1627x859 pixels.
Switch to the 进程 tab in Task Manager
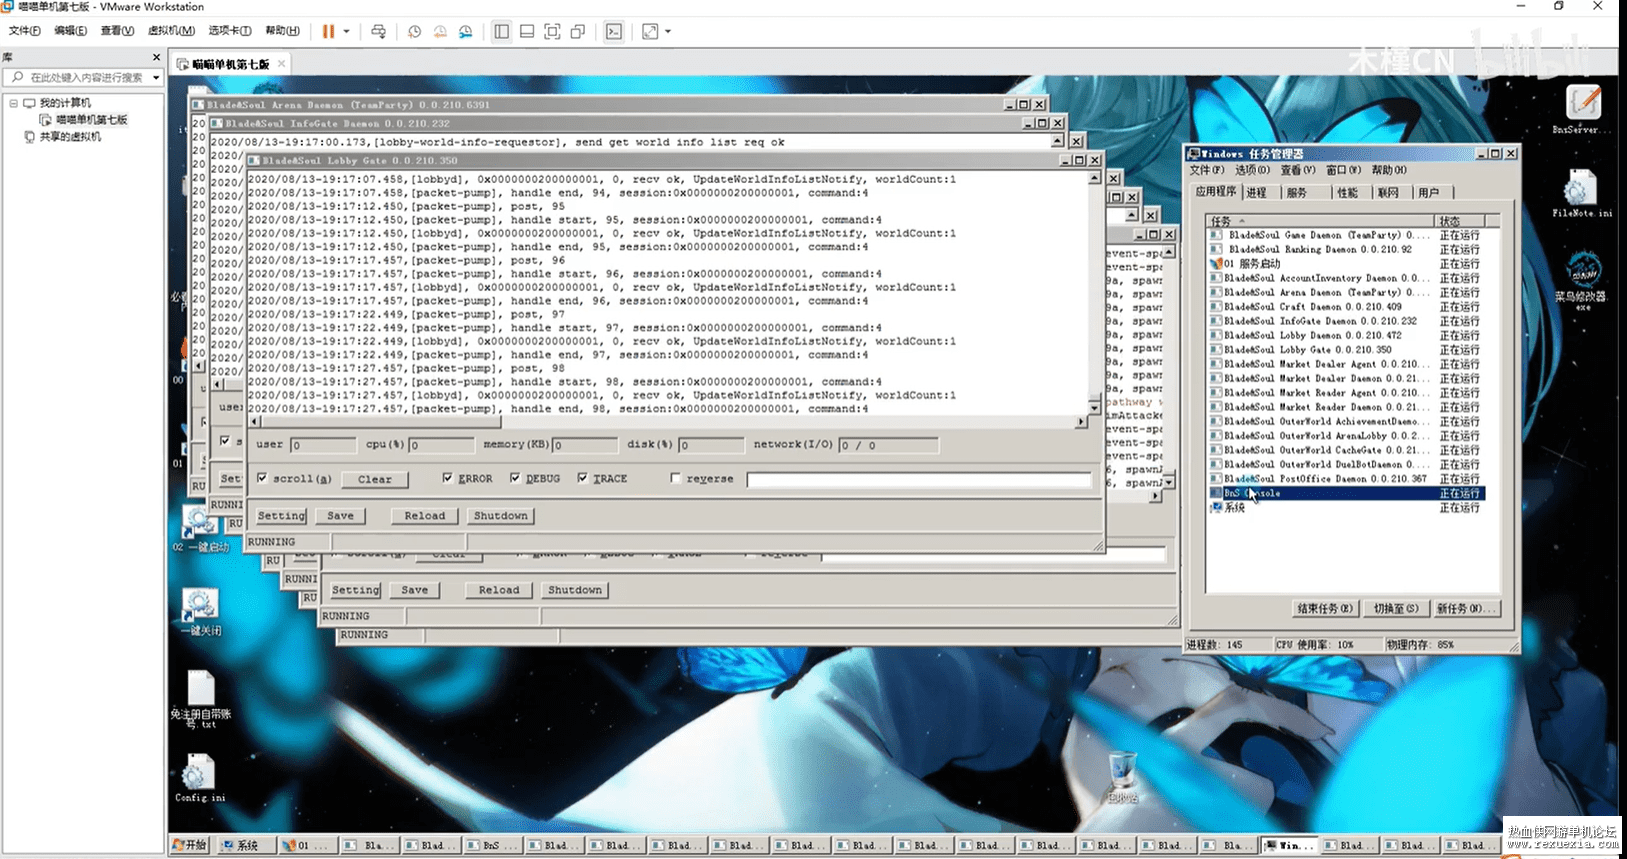tap(1256, 192)
